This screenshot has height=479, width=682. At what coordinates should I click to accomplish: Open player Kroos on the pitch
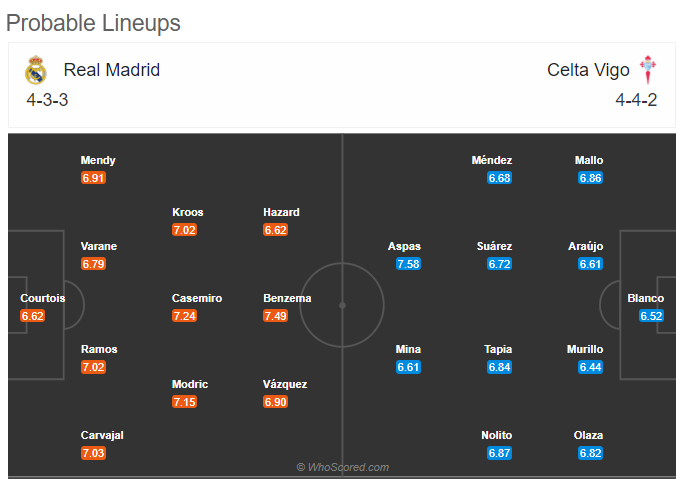point(187,212)
